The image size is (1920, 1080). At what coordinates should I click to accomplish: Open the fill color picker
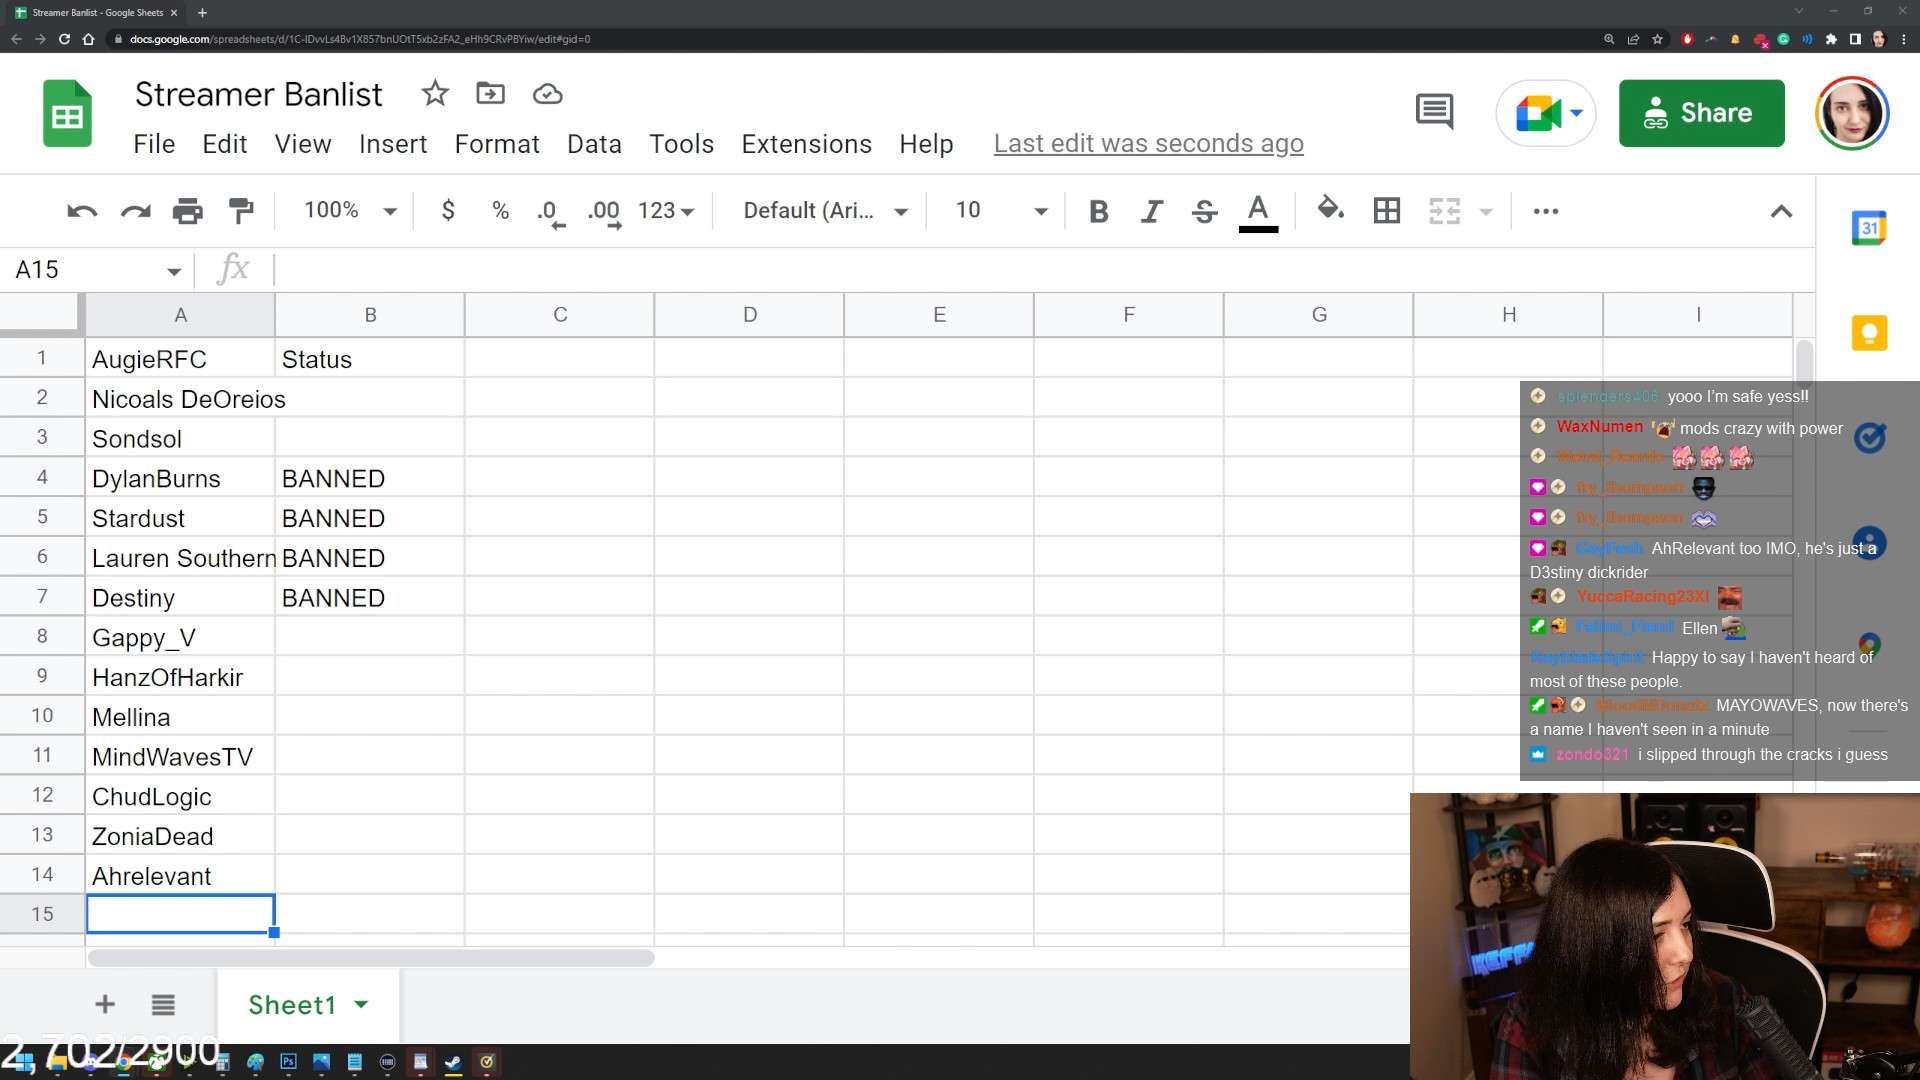point(1331,210)
